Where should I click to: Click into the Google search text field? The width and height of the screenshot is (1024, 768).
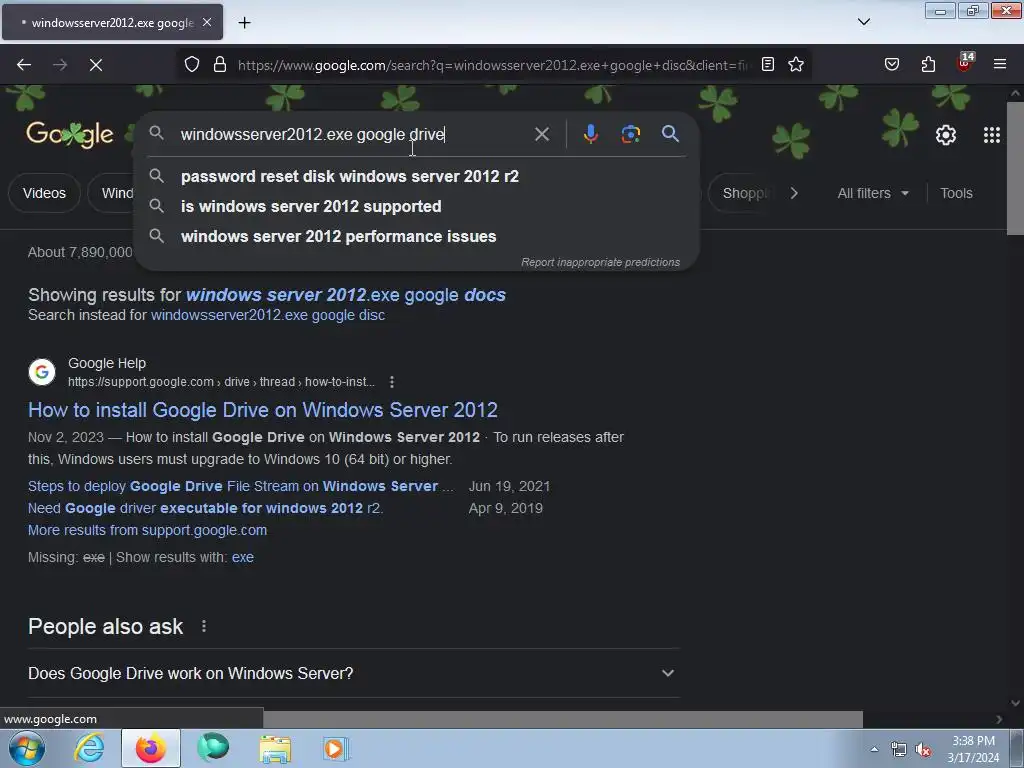click(353, 135)
